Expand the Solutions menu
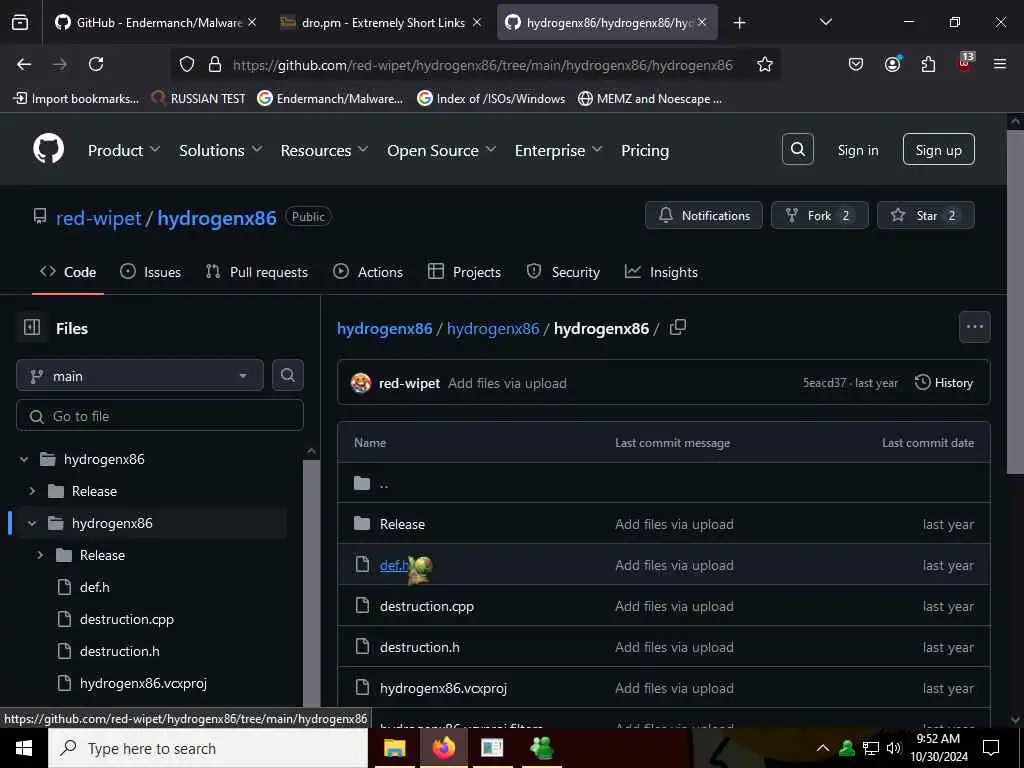This screenshot has height=768, width=1024. coord(221,150)
